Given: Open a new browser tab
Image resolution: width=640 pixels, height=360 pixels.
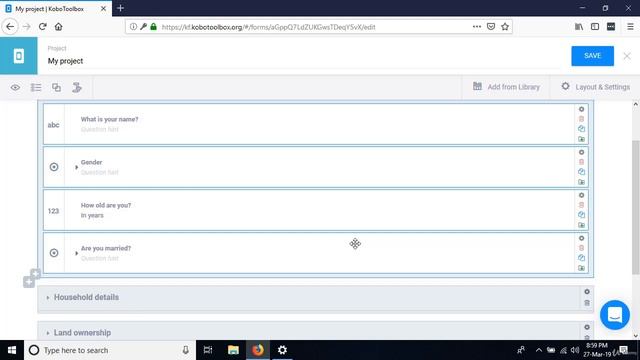Looking at the screenshot, I should coord(120,8).
